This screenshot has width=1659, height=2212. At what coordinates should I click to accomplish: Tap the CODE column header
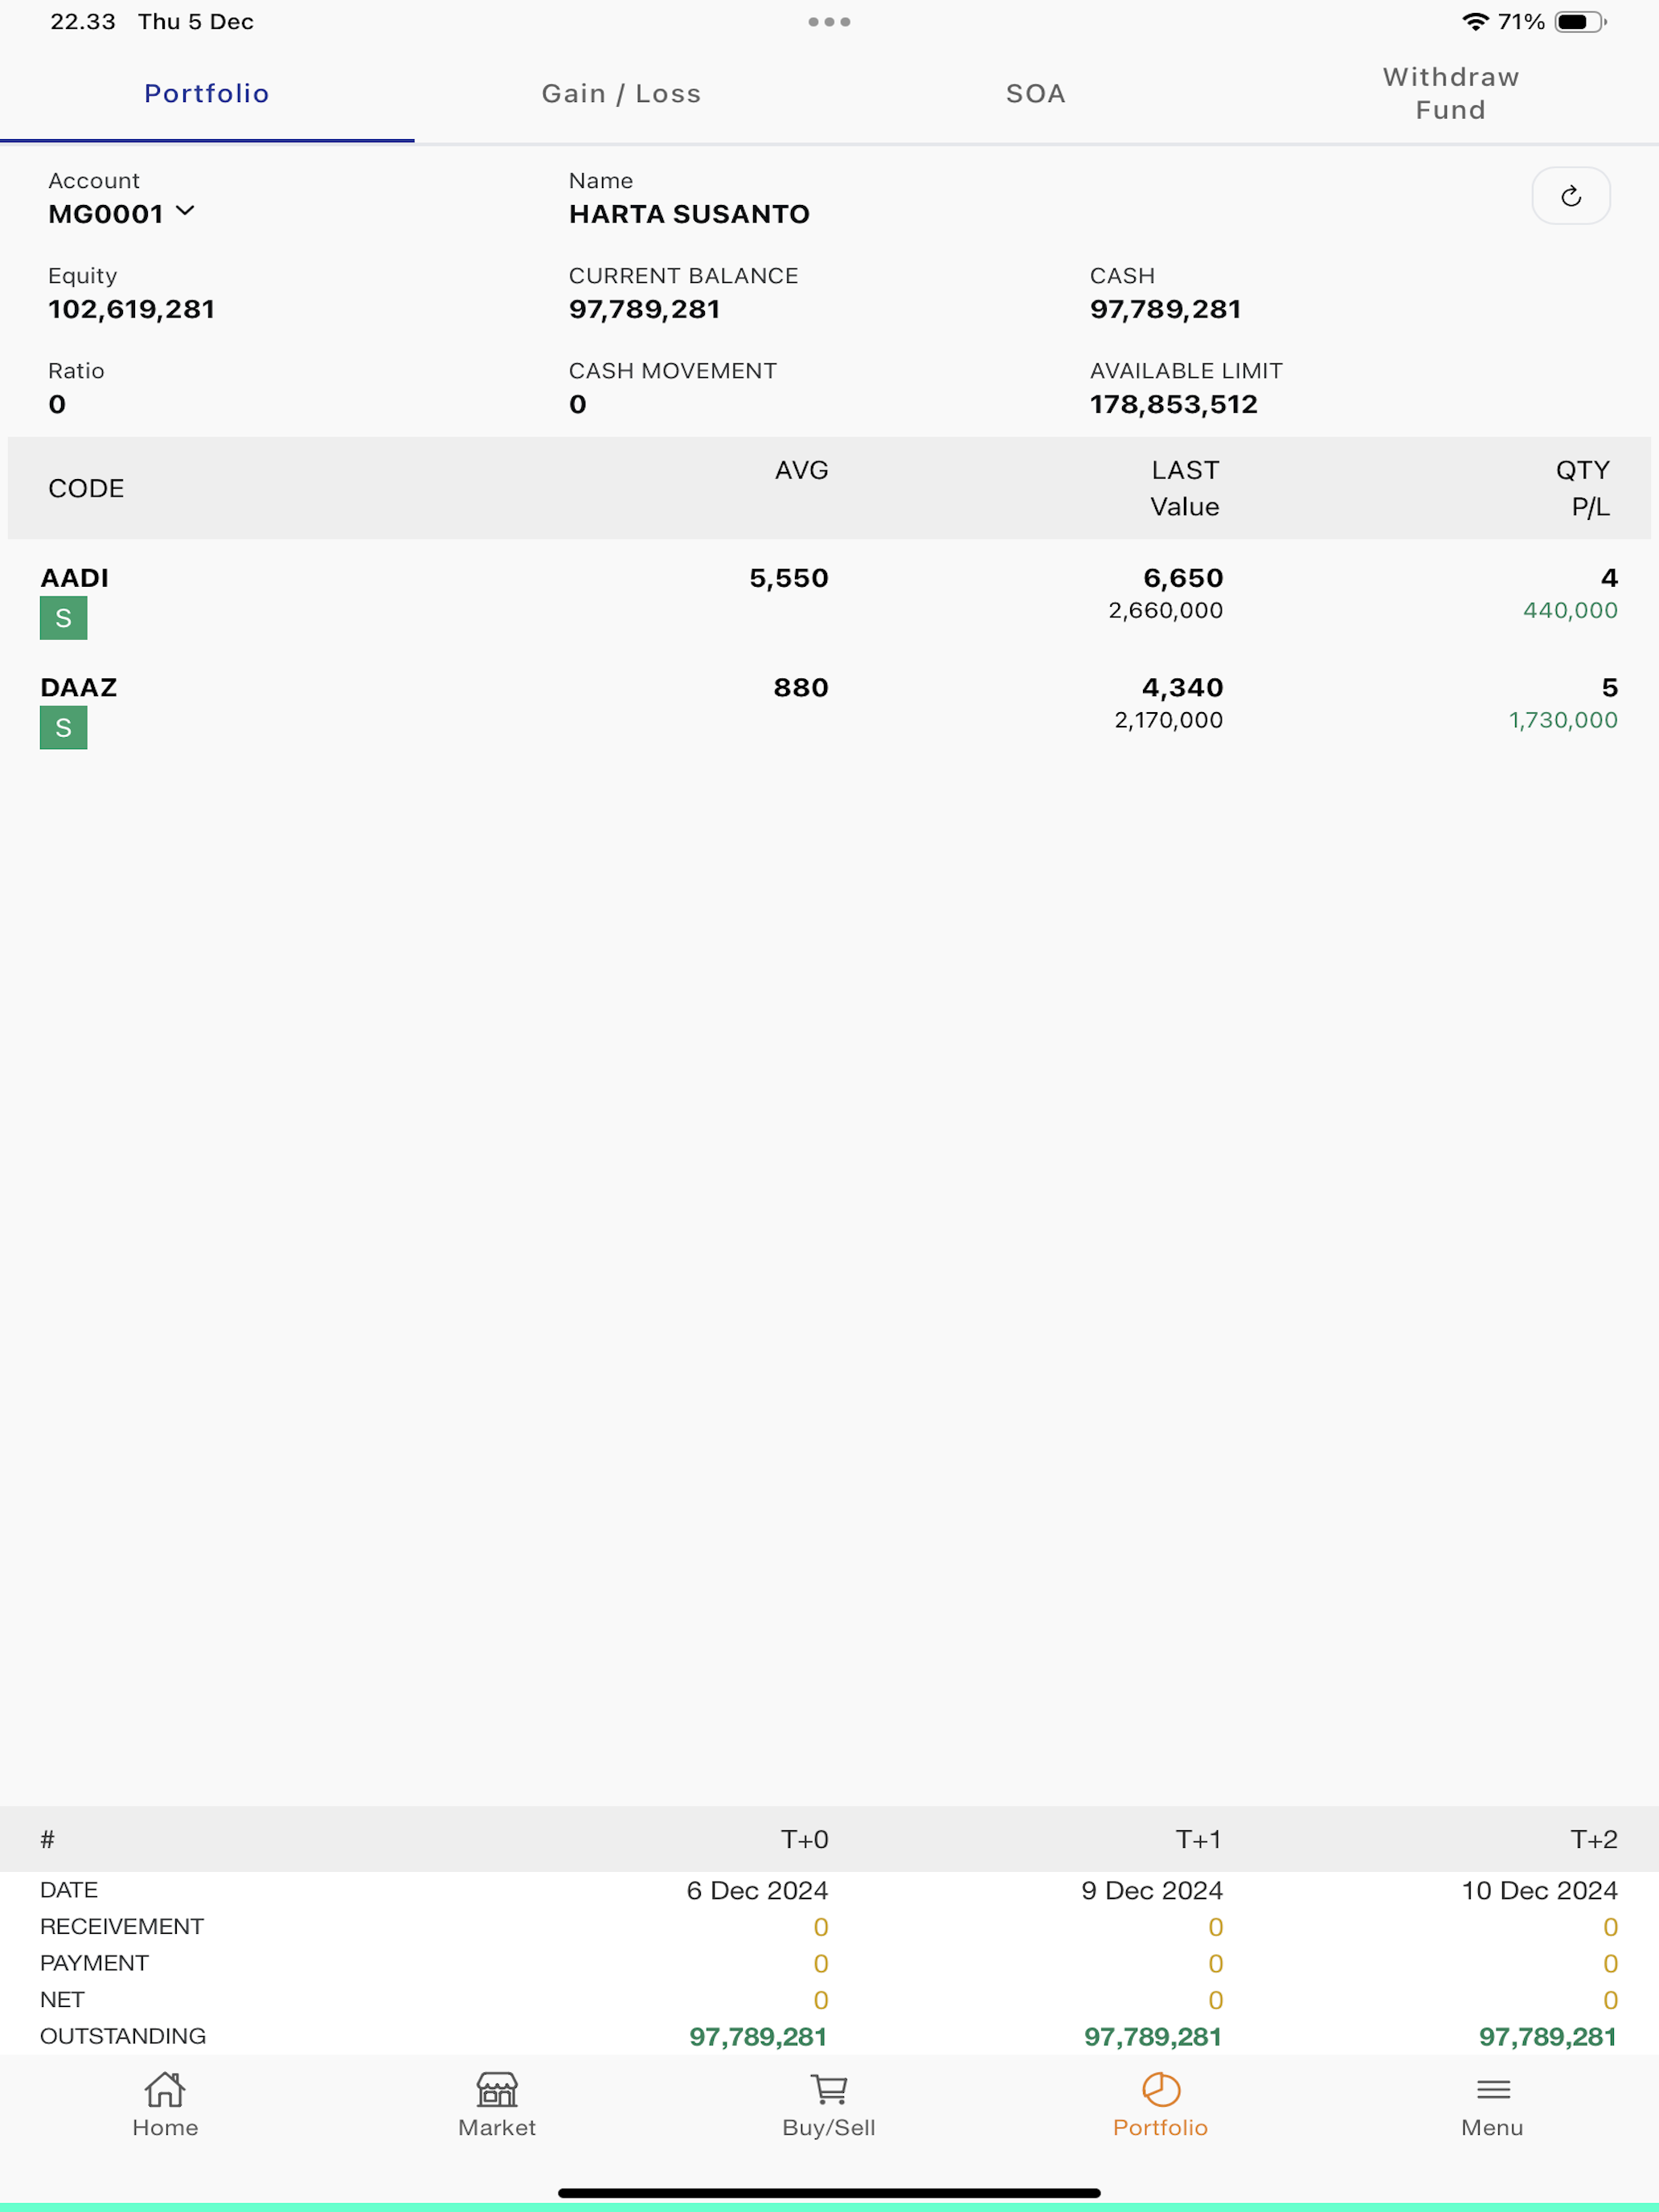(86, 488)
